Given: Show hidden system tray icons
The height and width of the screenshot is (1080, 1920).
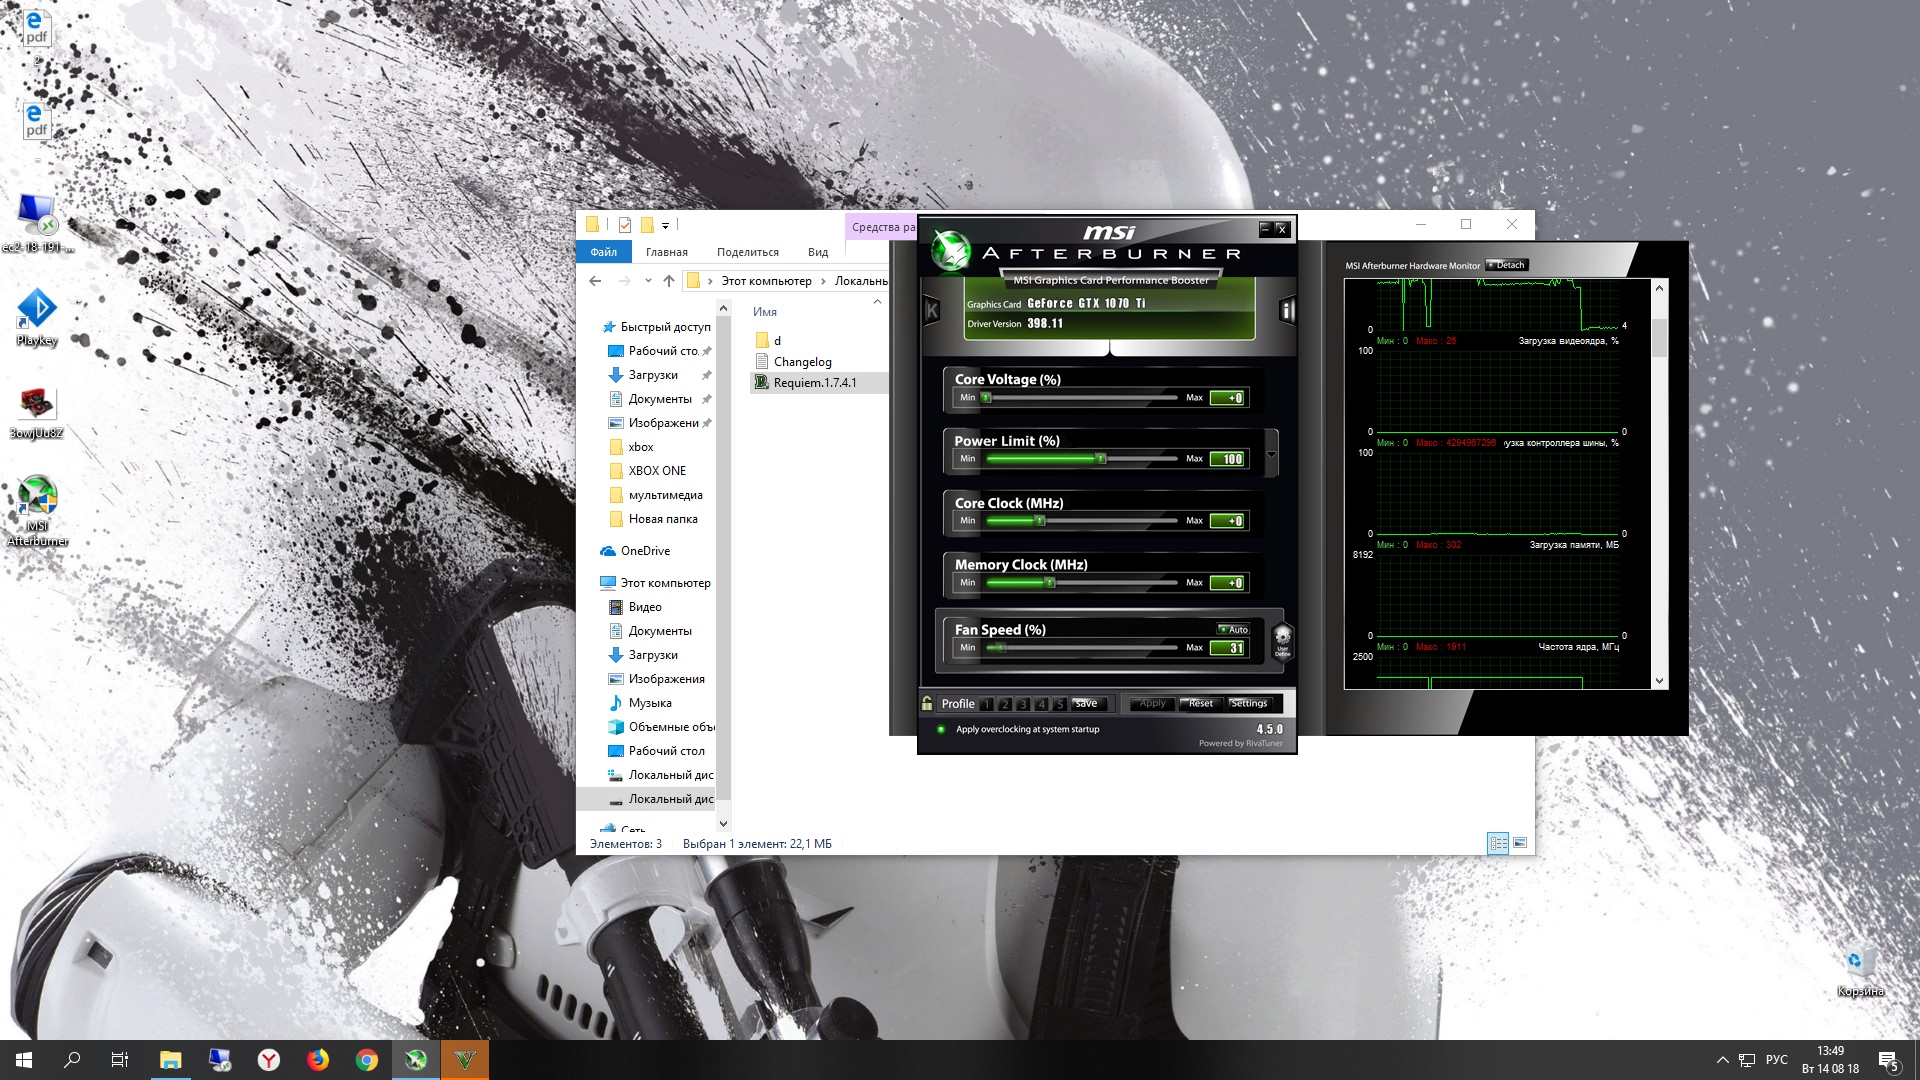Looking at the screenshot, I should [x=1722, y=1060].
